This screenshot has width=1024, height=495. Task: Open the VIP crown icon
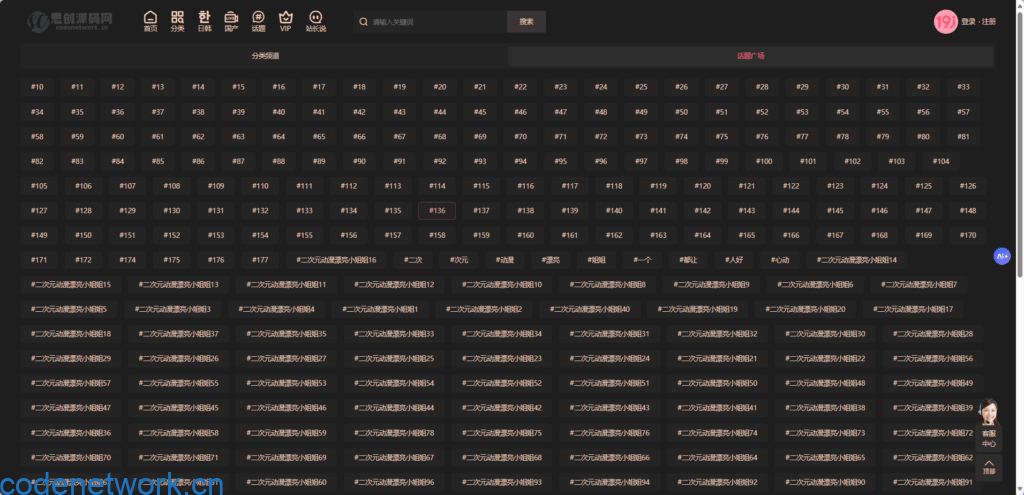[285, 22]
